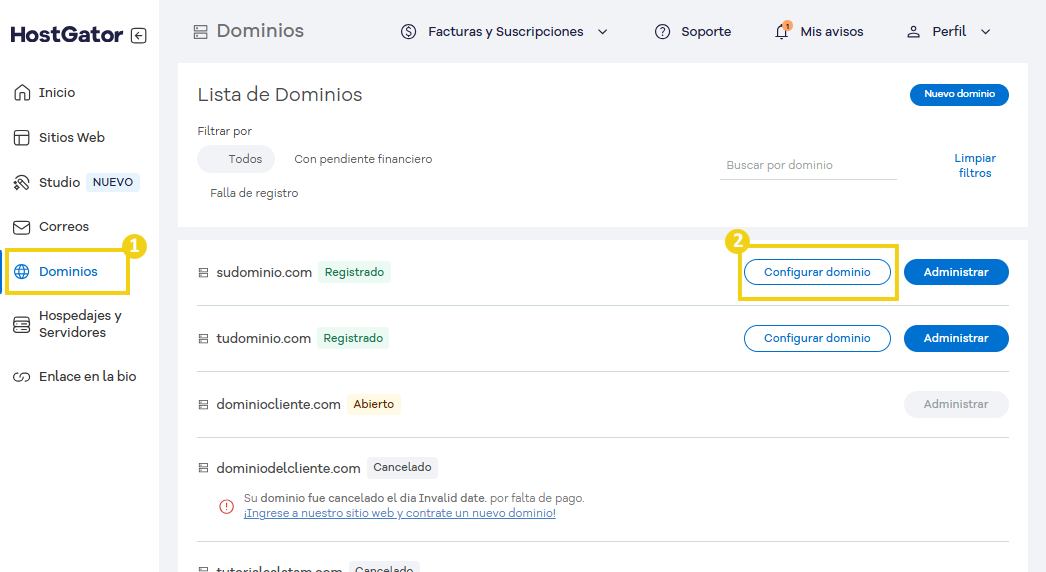
Task: Click the dominiocliente.com domain name
Action: point(278,404)
